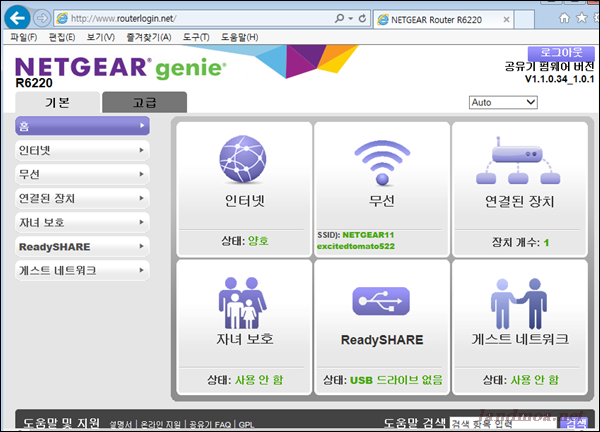Click the search magnifier in address bar
This screenshot has width=600, height=432.
(339, 18)
